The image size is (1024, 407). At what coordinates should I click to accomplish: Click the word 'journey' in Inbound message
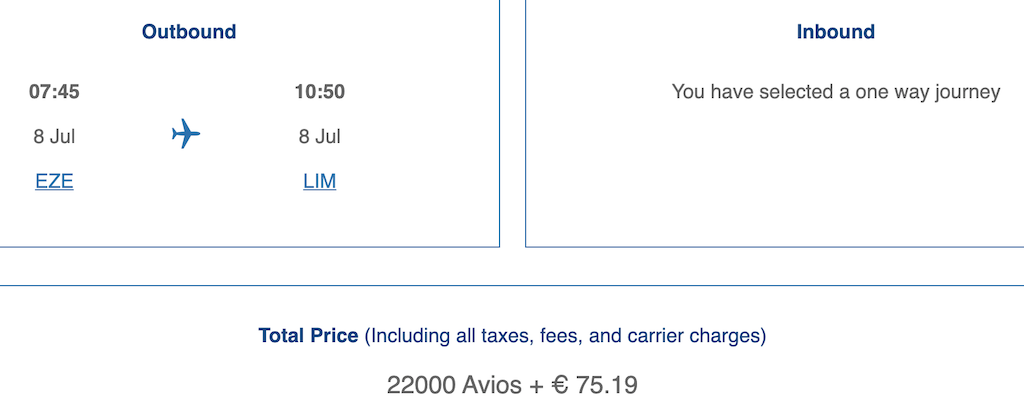click(967, 92)
